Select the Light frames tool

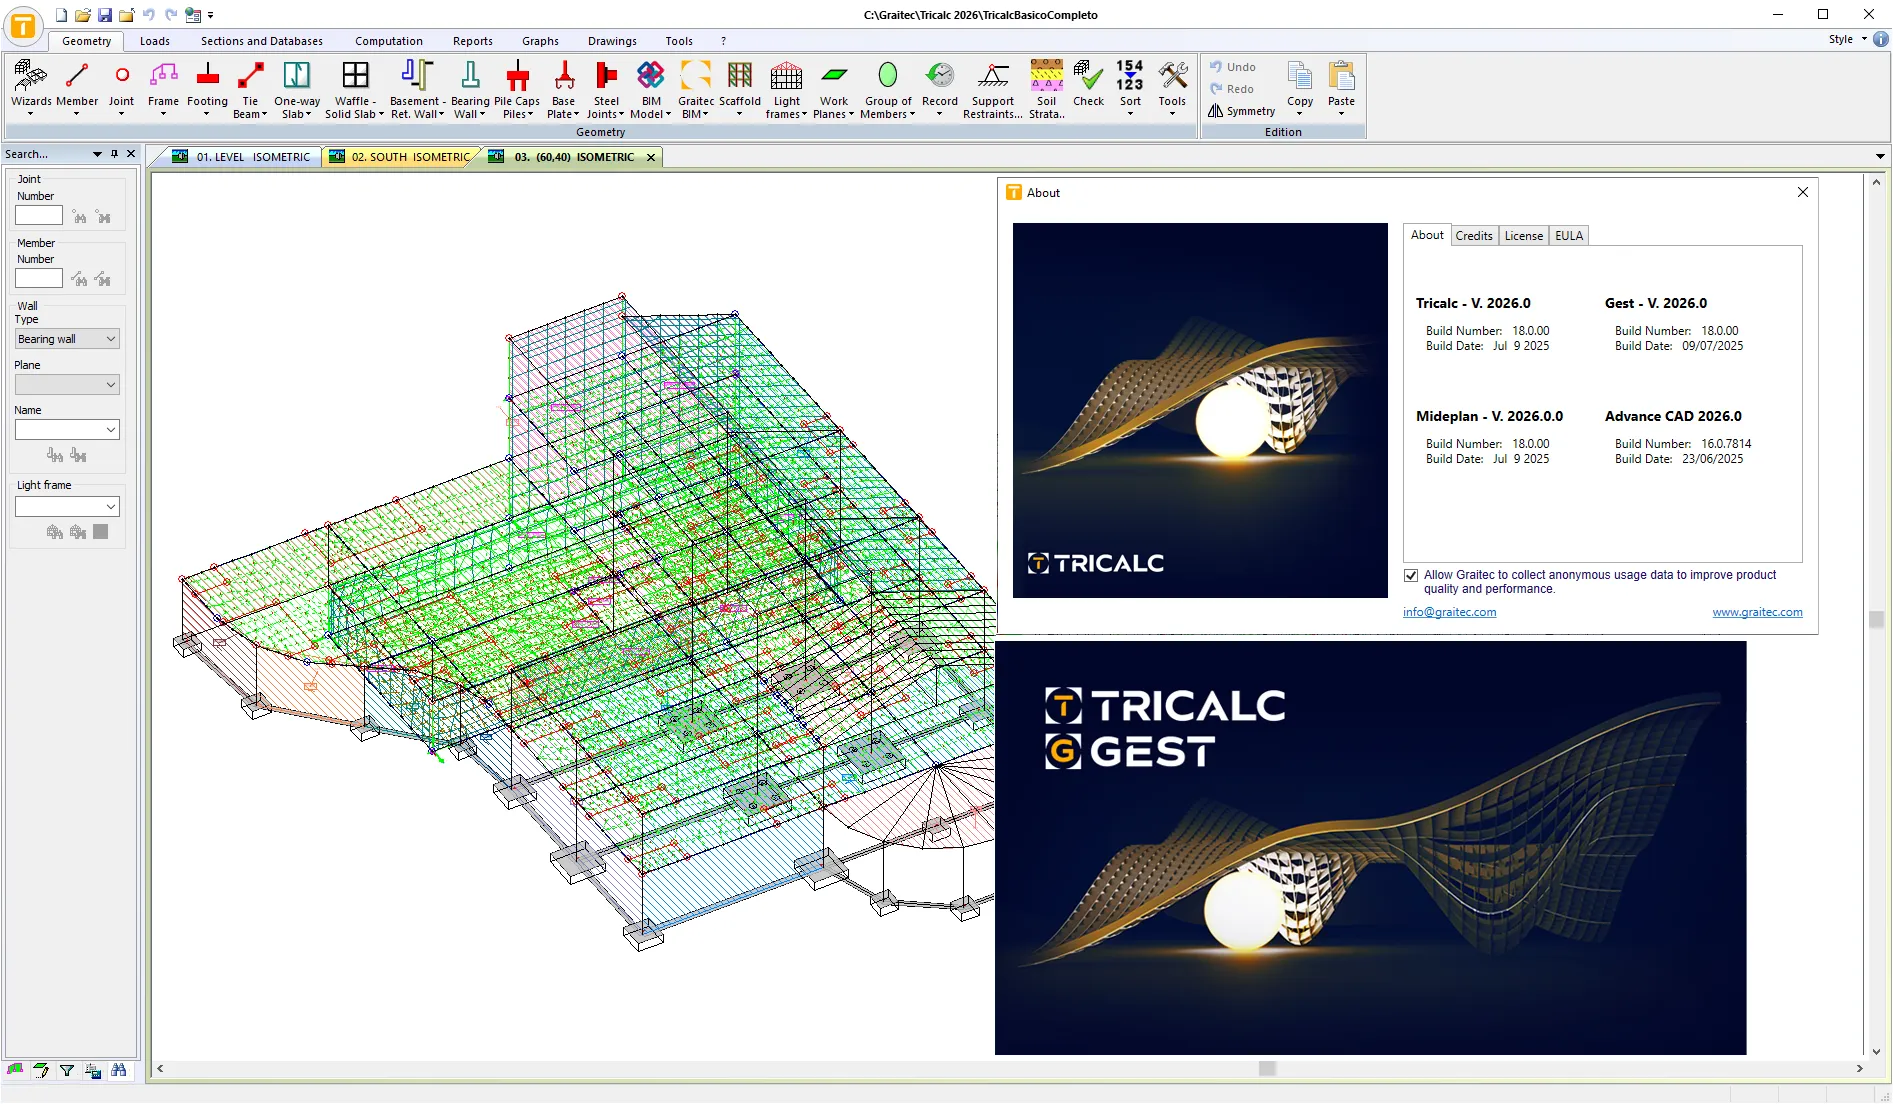(787, 88)
